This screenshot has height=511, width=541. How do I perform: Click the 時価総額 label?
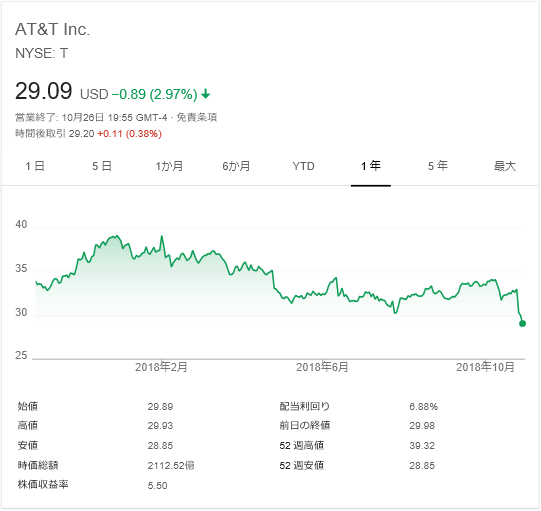38,465
